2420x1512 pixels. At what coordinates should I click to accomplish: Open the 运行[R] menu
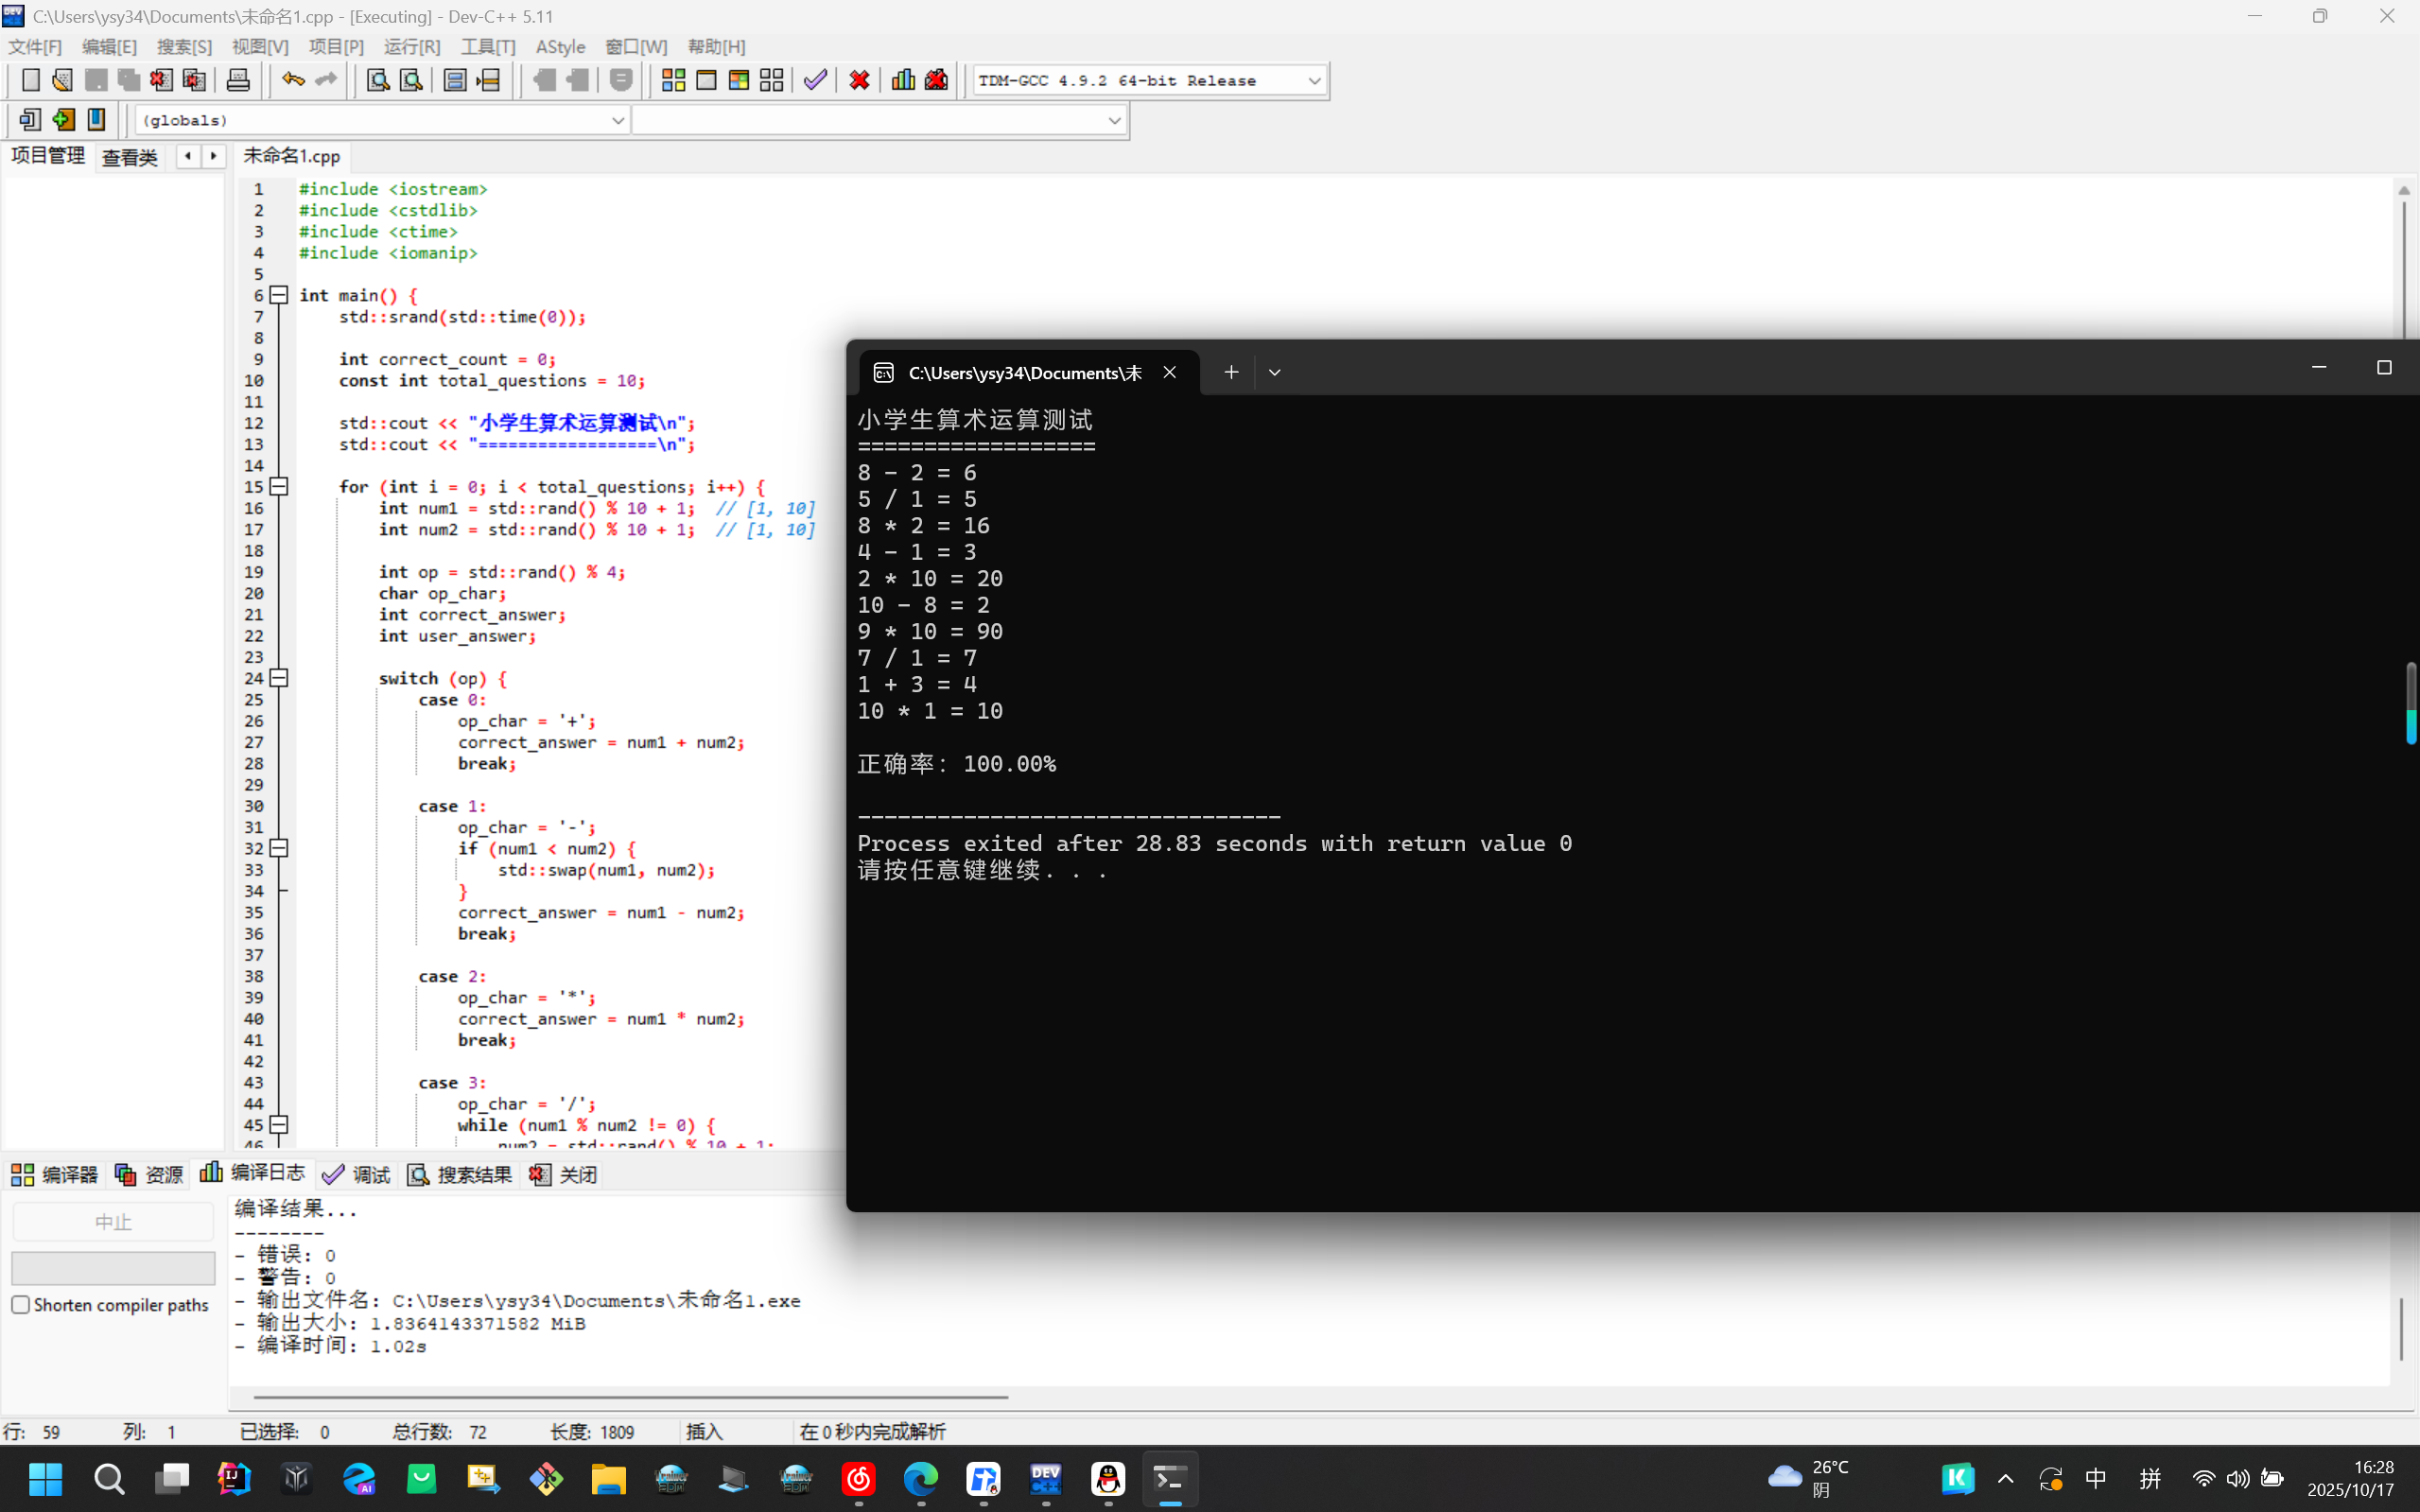412,47
